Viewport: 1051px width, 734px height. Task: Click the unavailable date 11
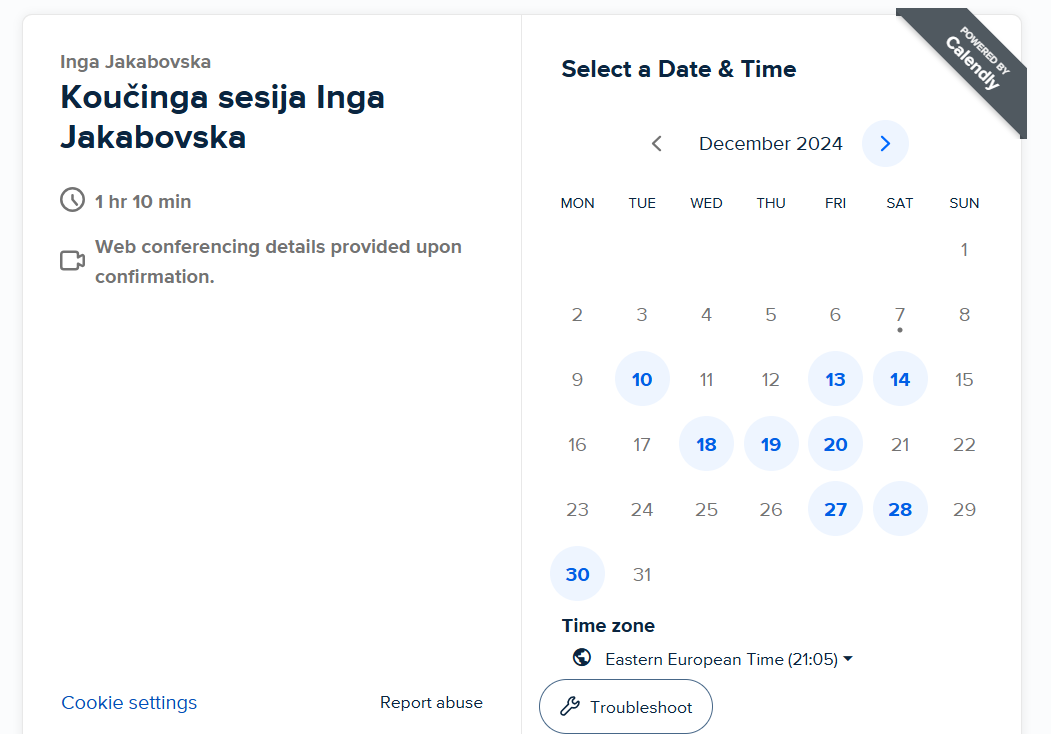pyautogui.click(x=706, y=379)
